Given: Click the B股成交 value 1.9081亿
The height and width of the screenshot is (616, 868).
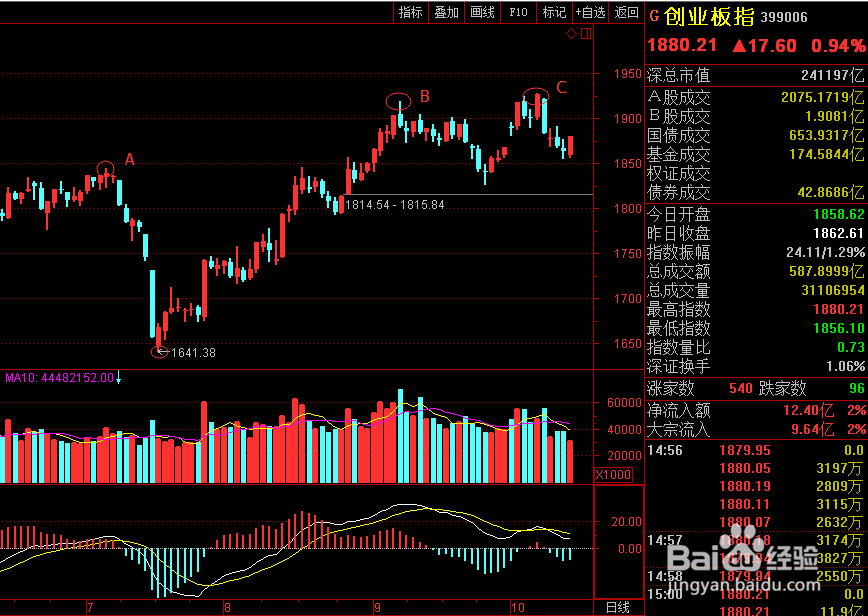Looking at the screenshot, I should coord(834,116).
